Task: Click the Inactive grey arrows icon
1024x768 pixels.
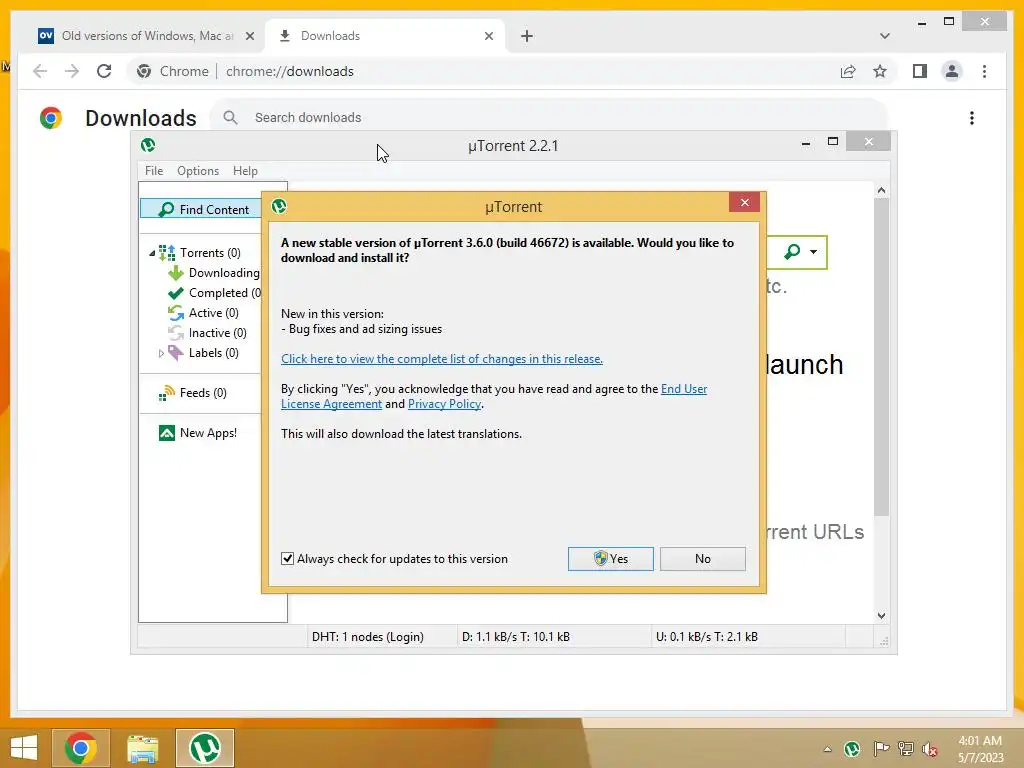Action: pyautogui.click(x=176, y=333)
